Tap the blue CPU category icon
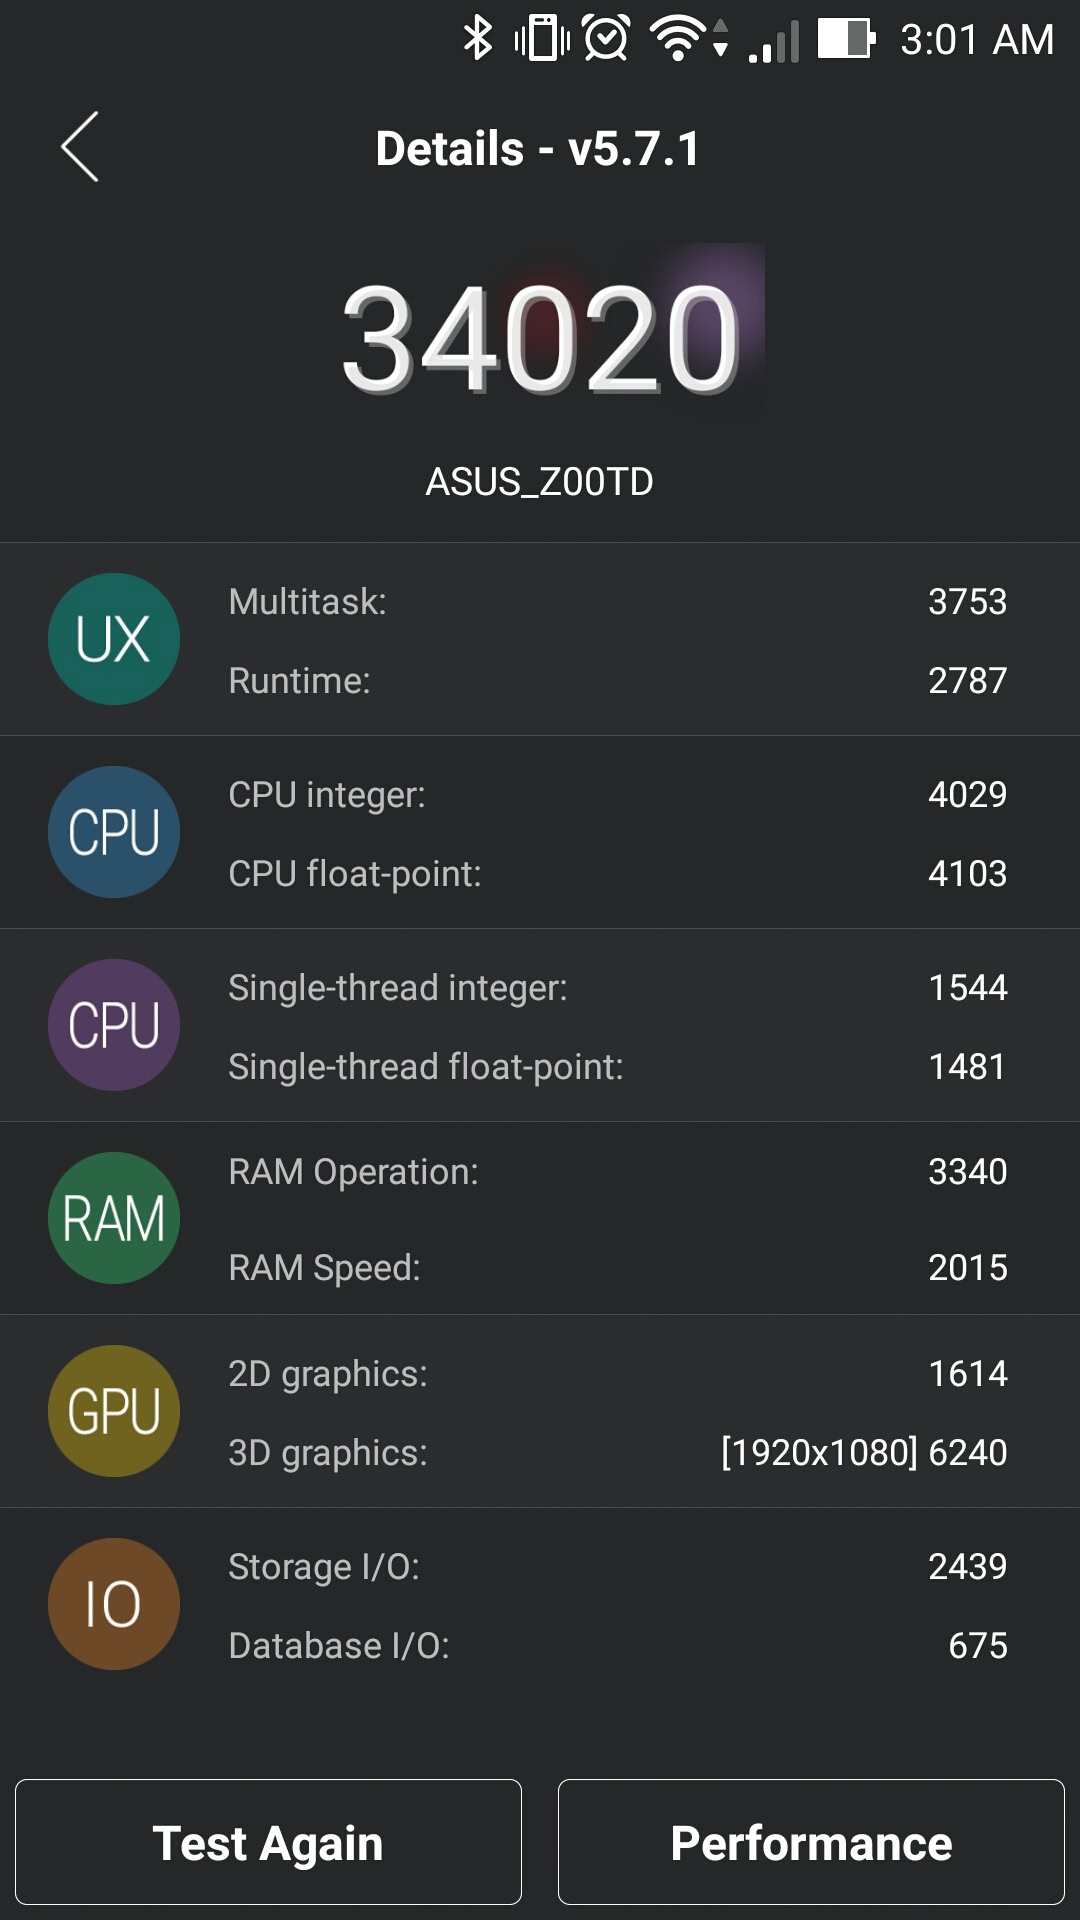Viewport: 1080px width, 1920px height. click(x=114, y=832)
